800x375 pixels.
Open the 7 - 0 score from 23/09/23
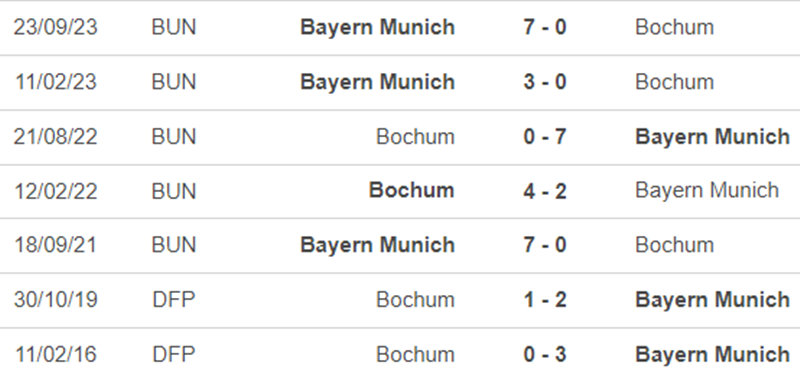[x=545, y=27]
